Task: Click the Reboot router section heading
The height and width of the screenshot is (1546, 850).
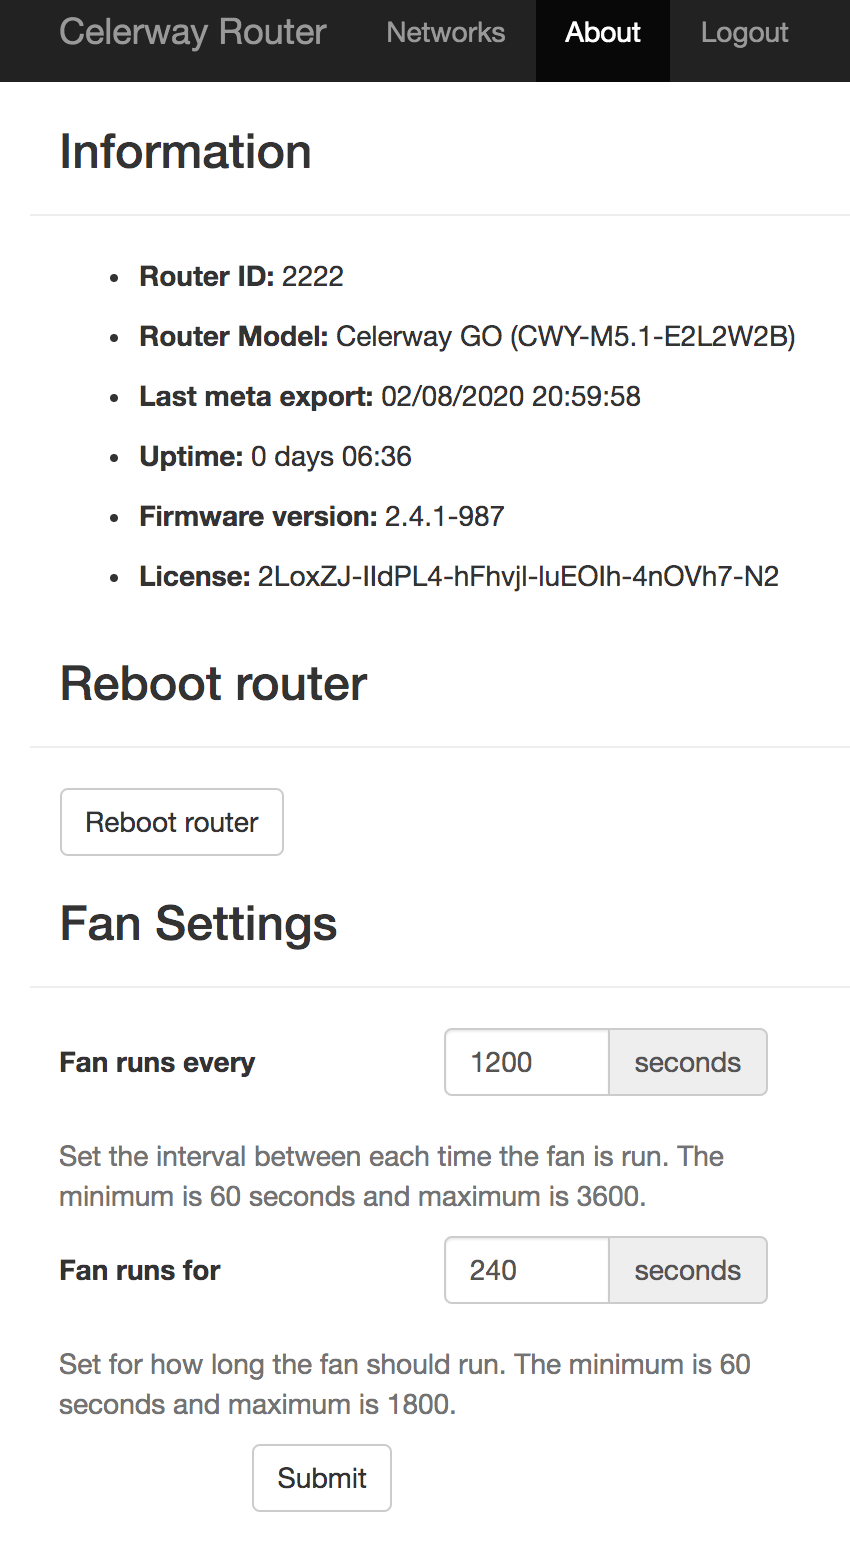Action: [x=213, y=683]
